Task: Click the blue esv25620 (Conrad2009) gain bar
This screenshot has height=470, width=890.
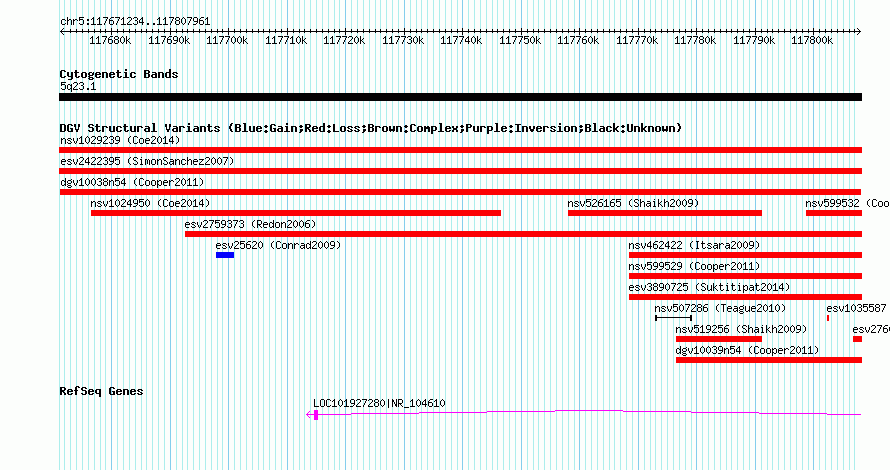Action: (225, 255)
